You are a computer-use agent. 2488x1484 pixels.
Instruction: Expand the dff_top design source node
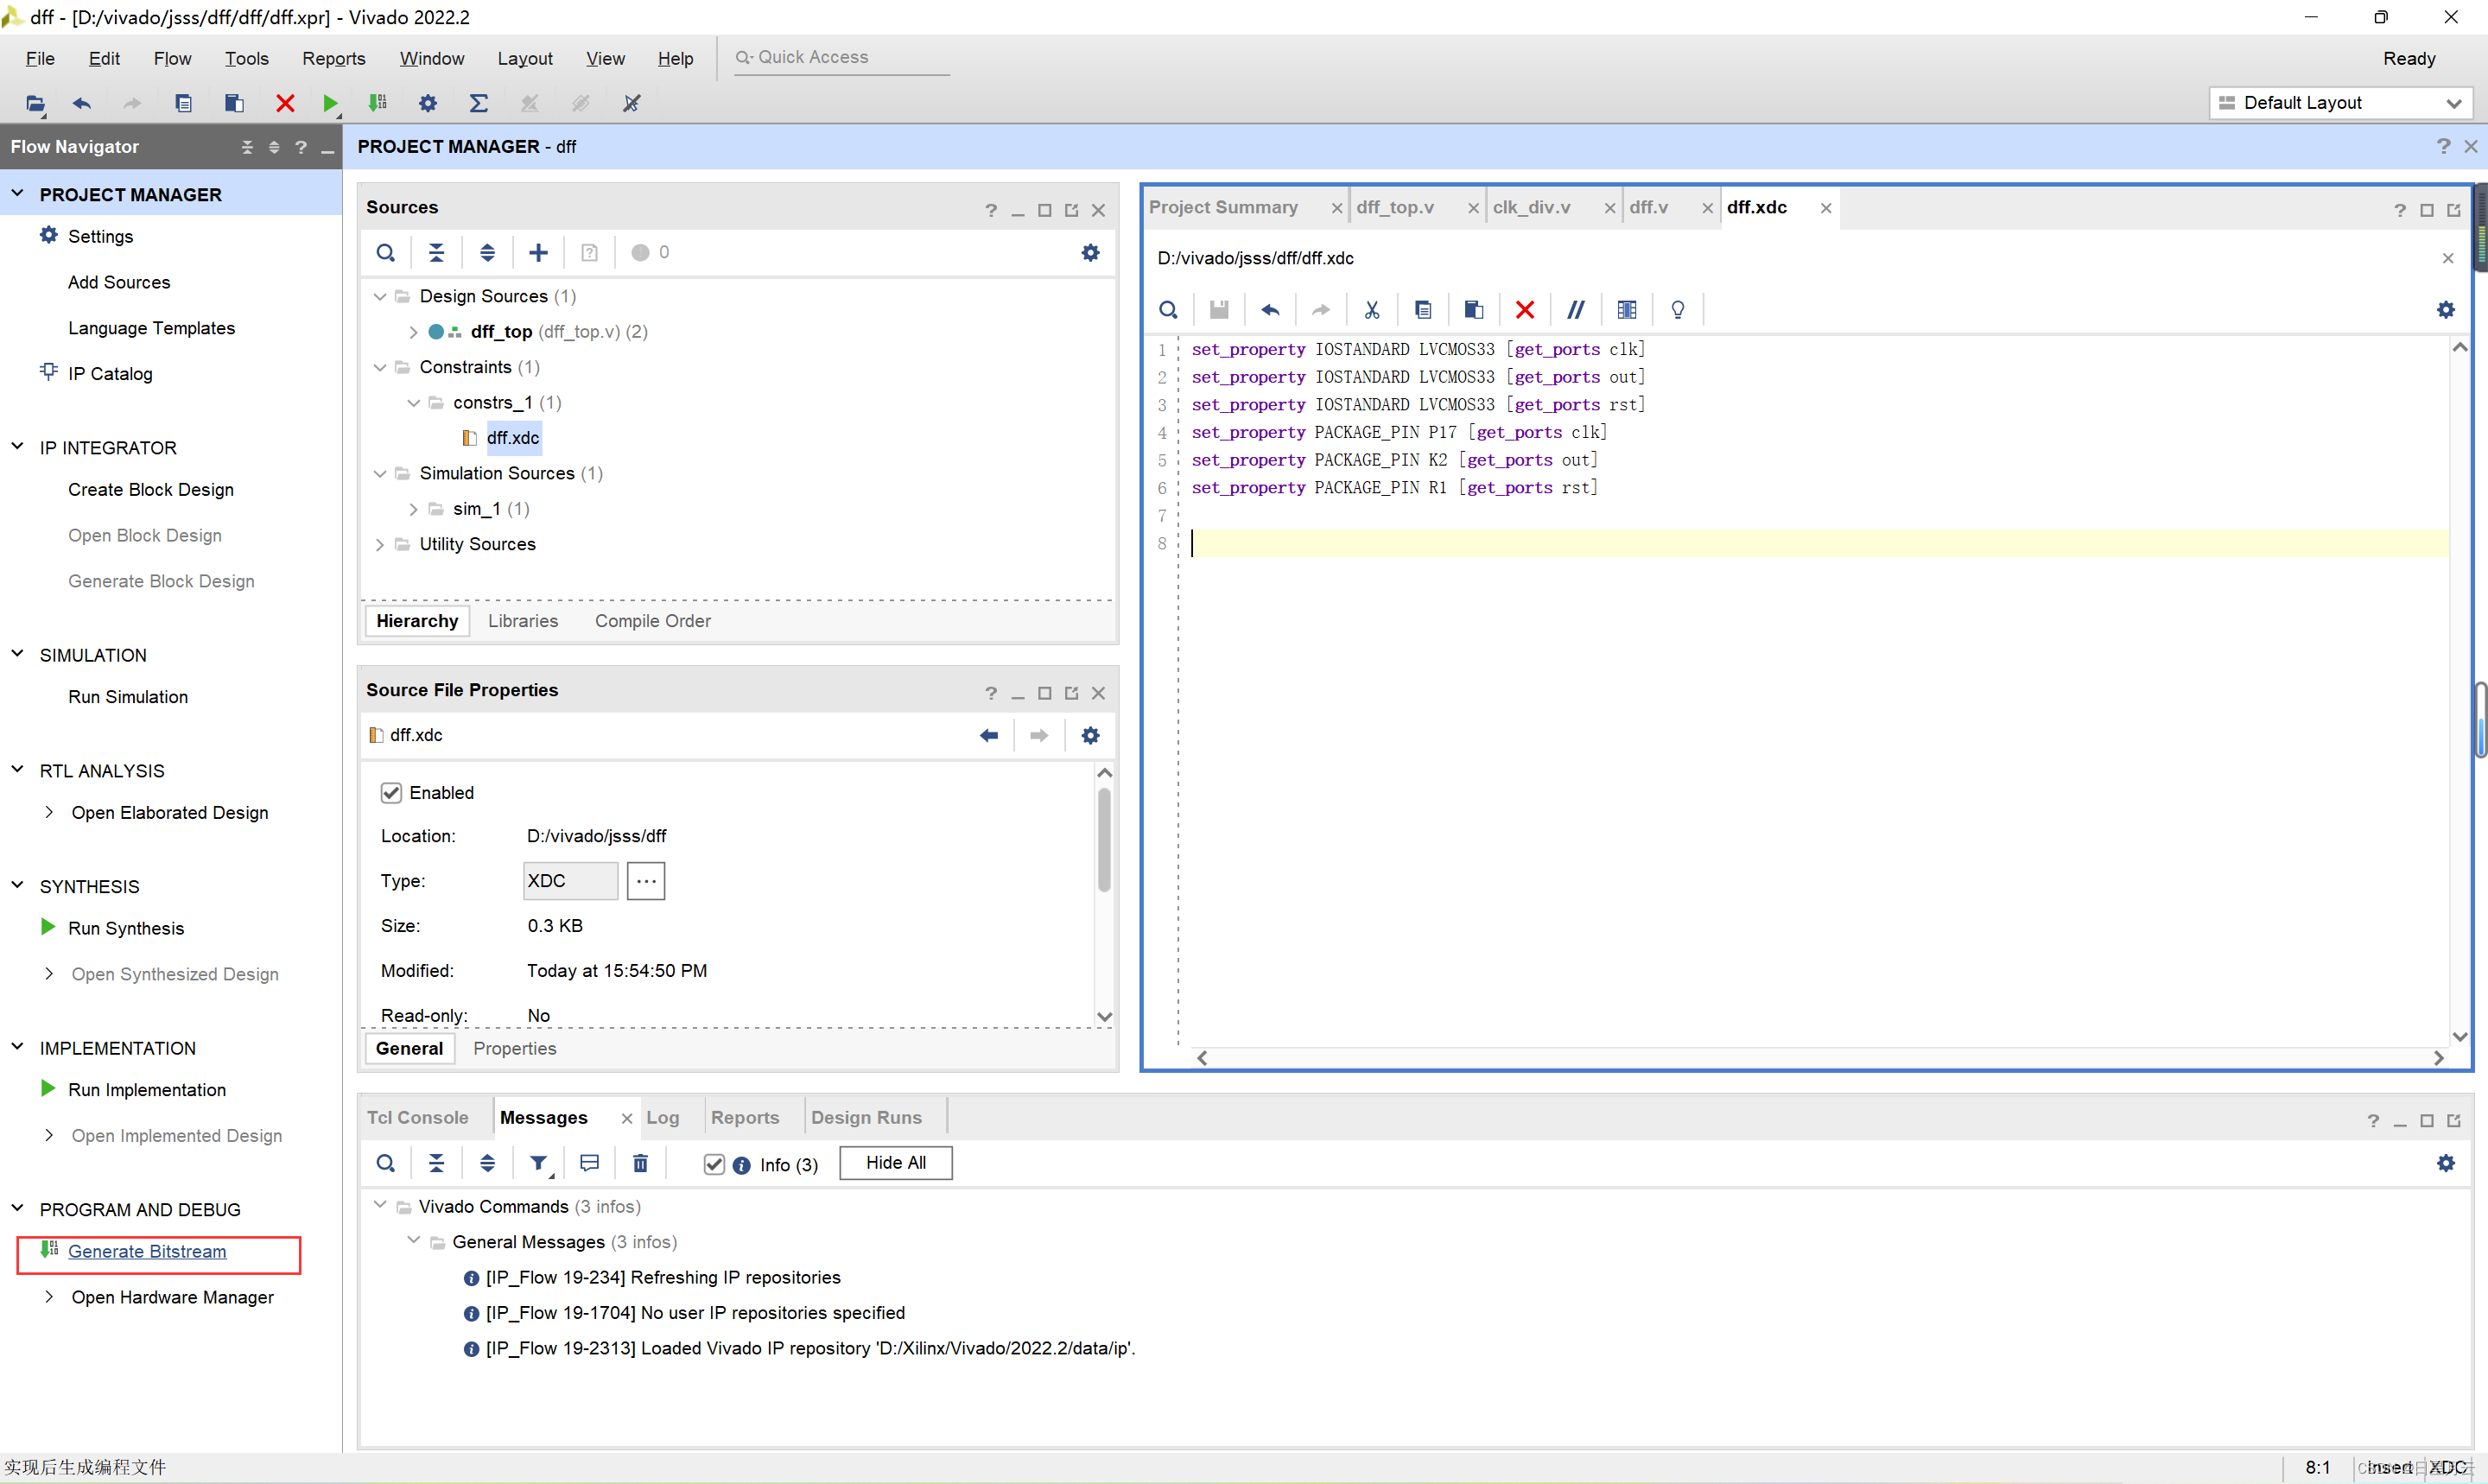point(413,332)
